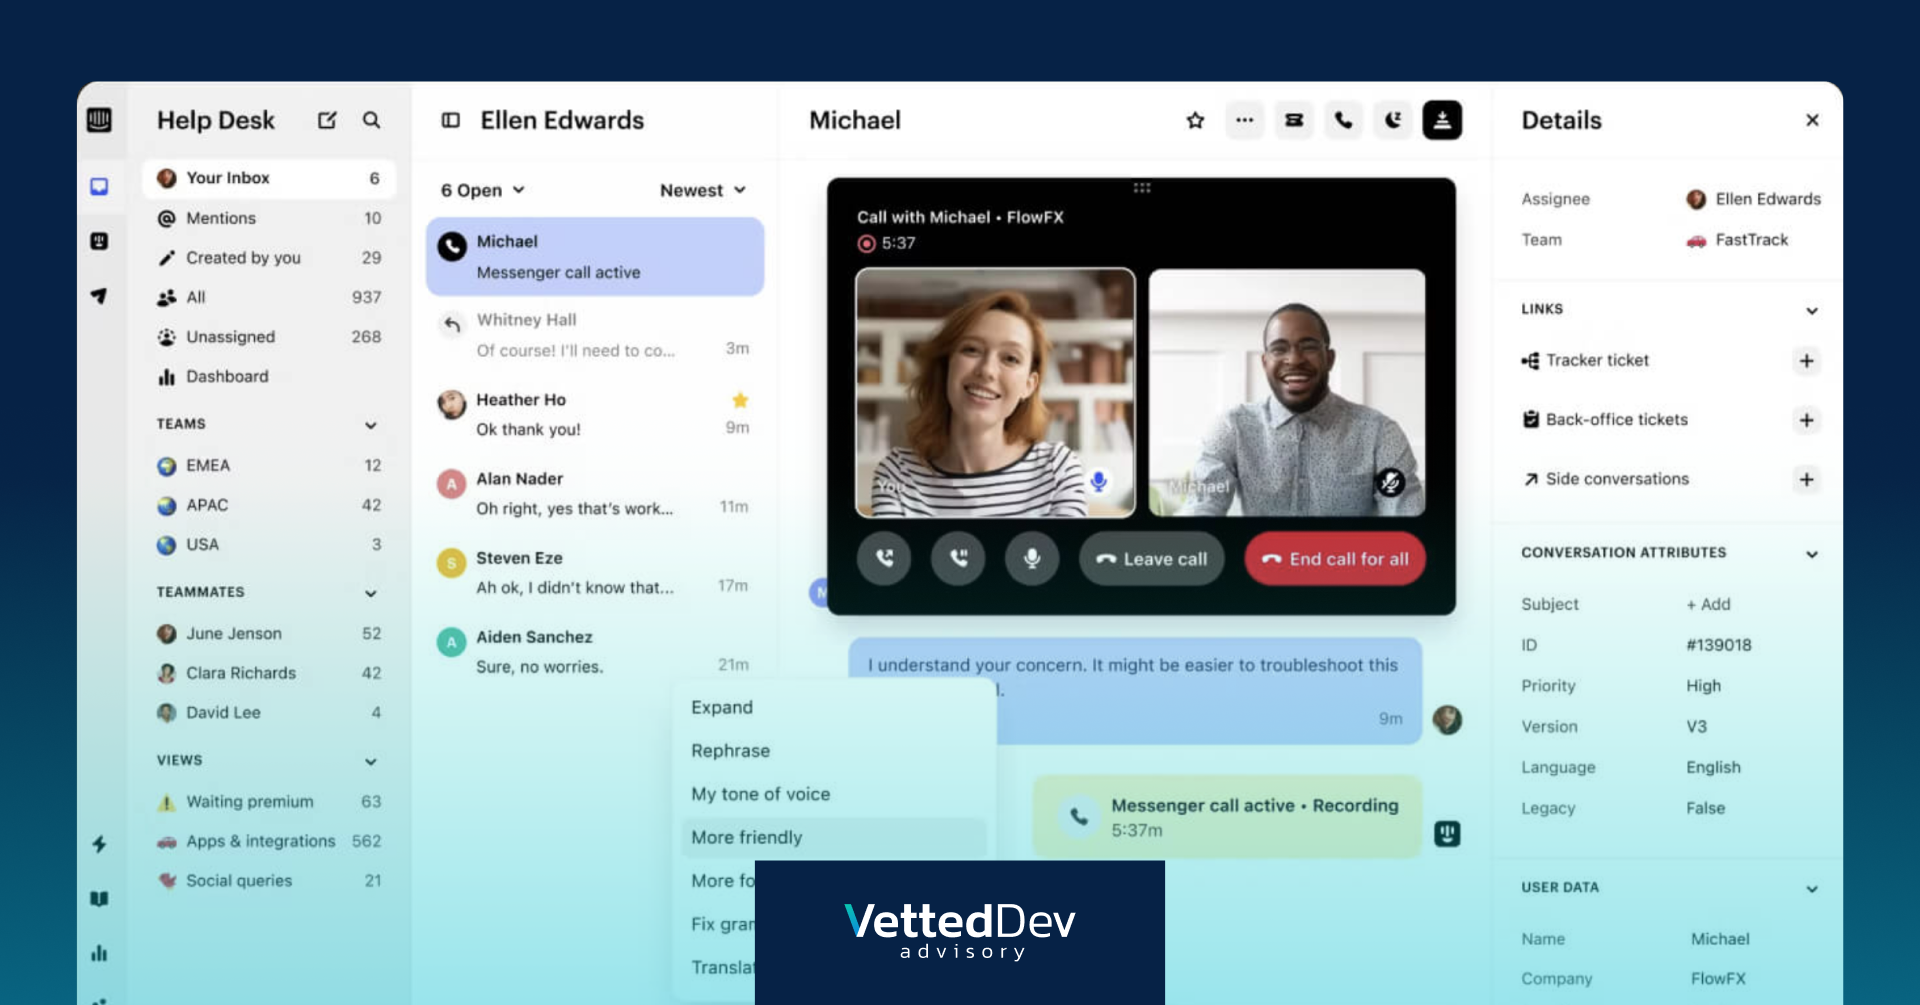Image resolution: width=1920 pixels, height=1005 pixels.
Task: Open Unassigned conversations
Action: [x=269, y=337]
